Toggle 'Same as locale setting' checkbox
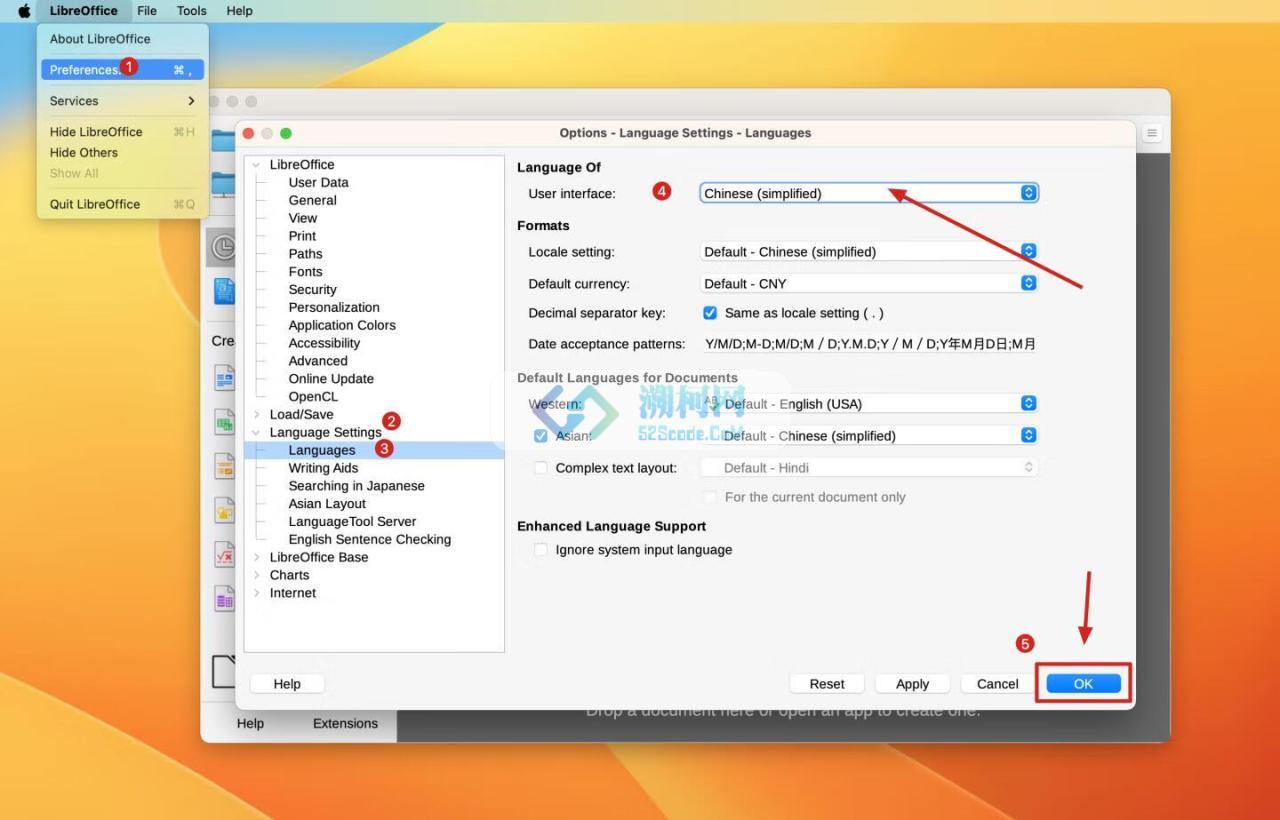The image size is (1280, 820). [x=710, y=313]
